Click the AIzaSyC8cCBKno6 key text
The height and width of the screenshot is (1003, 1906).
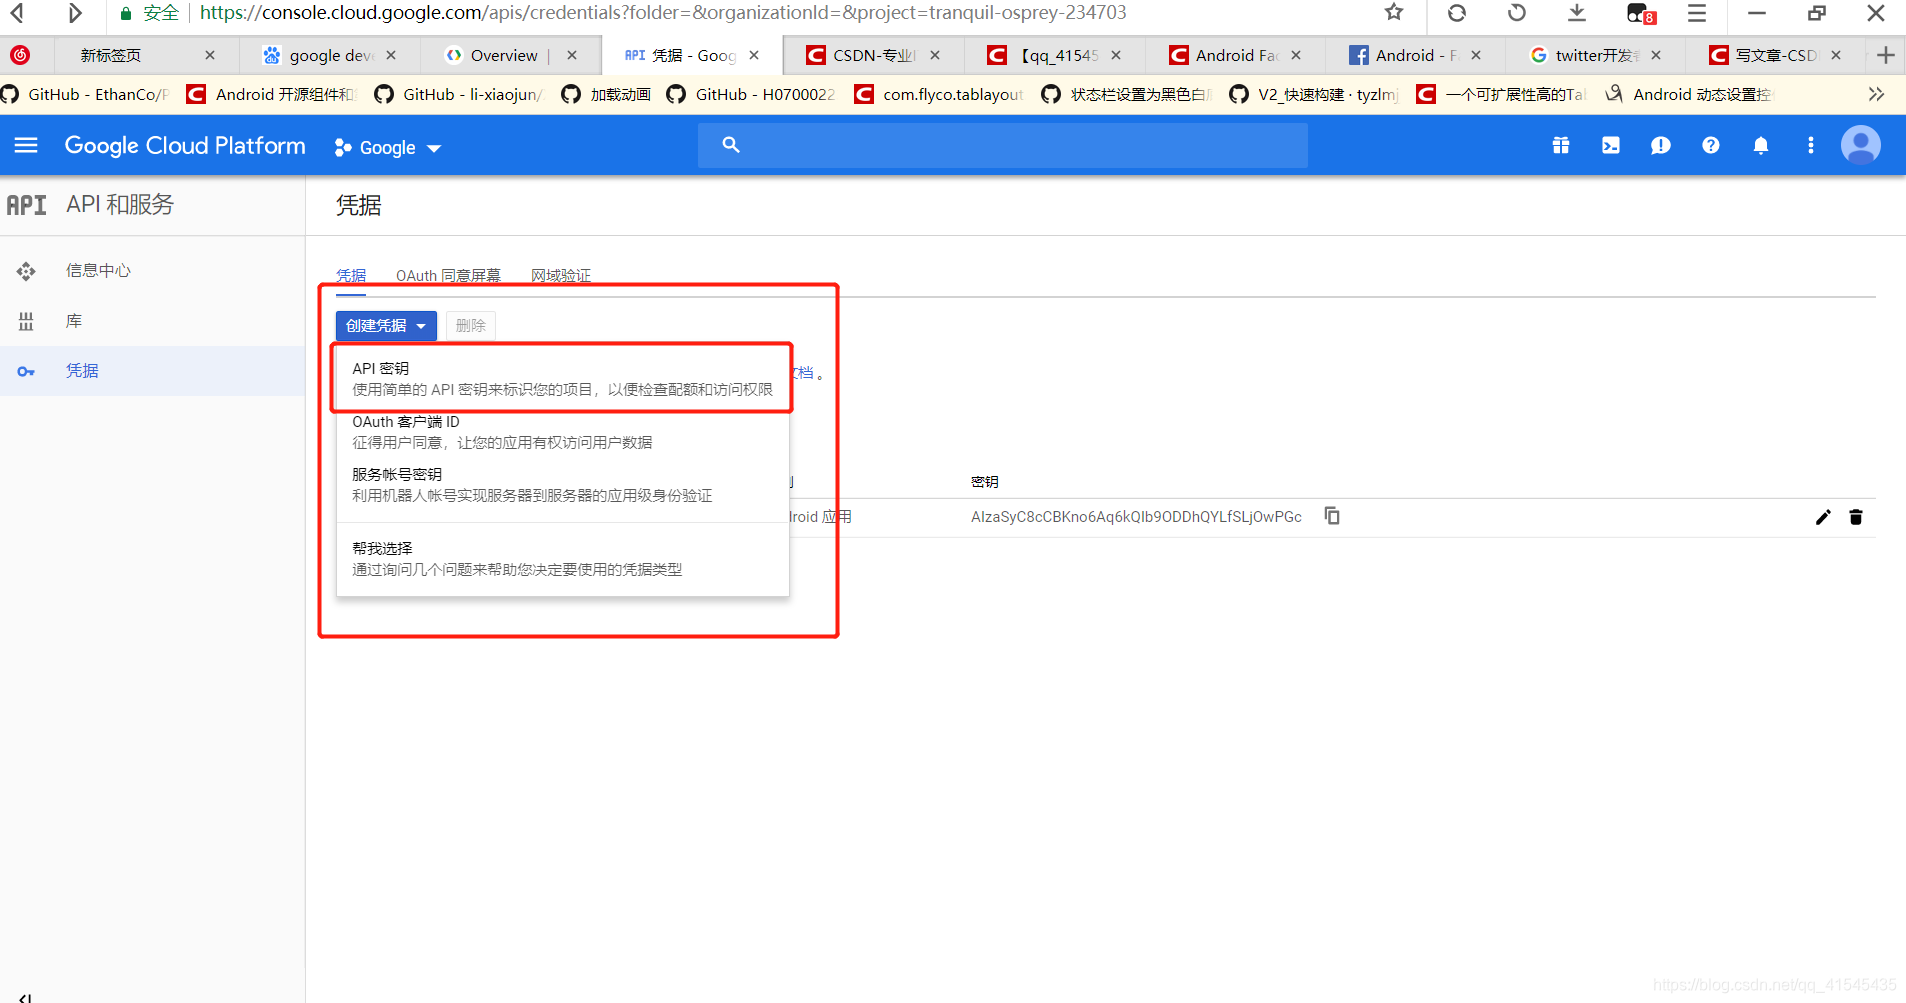point(1136,517)
